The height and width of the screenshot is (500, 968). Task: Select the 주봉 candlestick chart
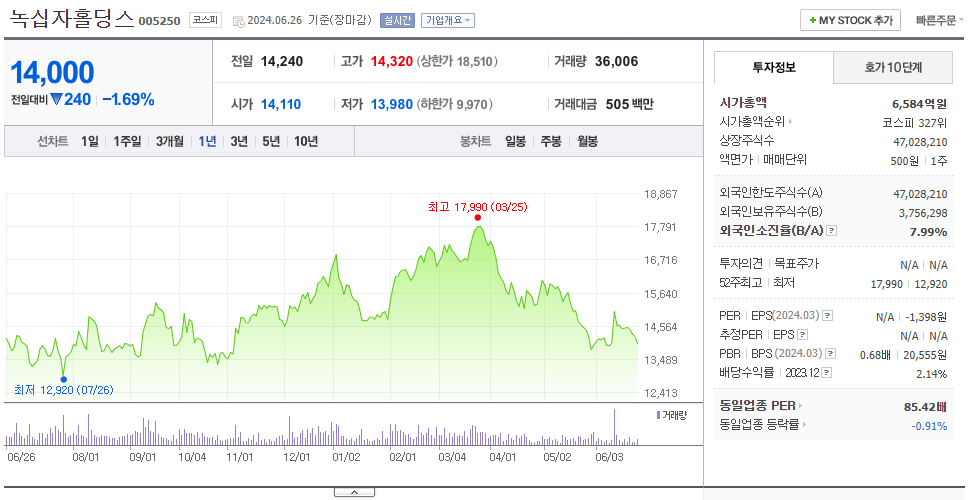coord(551,141)
